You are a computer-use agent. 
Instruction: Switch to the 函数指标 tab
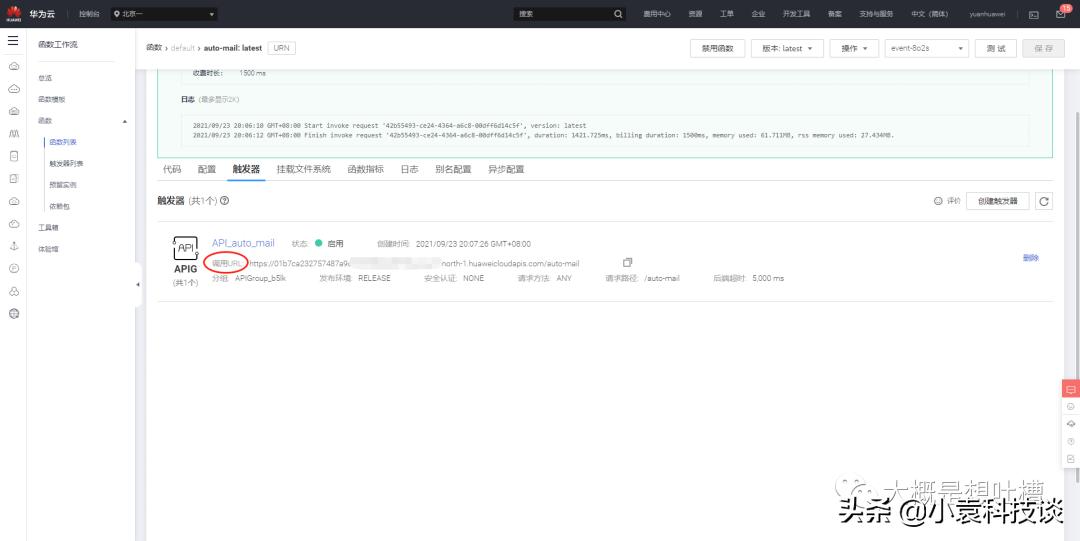pyautogui.click(x=366, y=169)
